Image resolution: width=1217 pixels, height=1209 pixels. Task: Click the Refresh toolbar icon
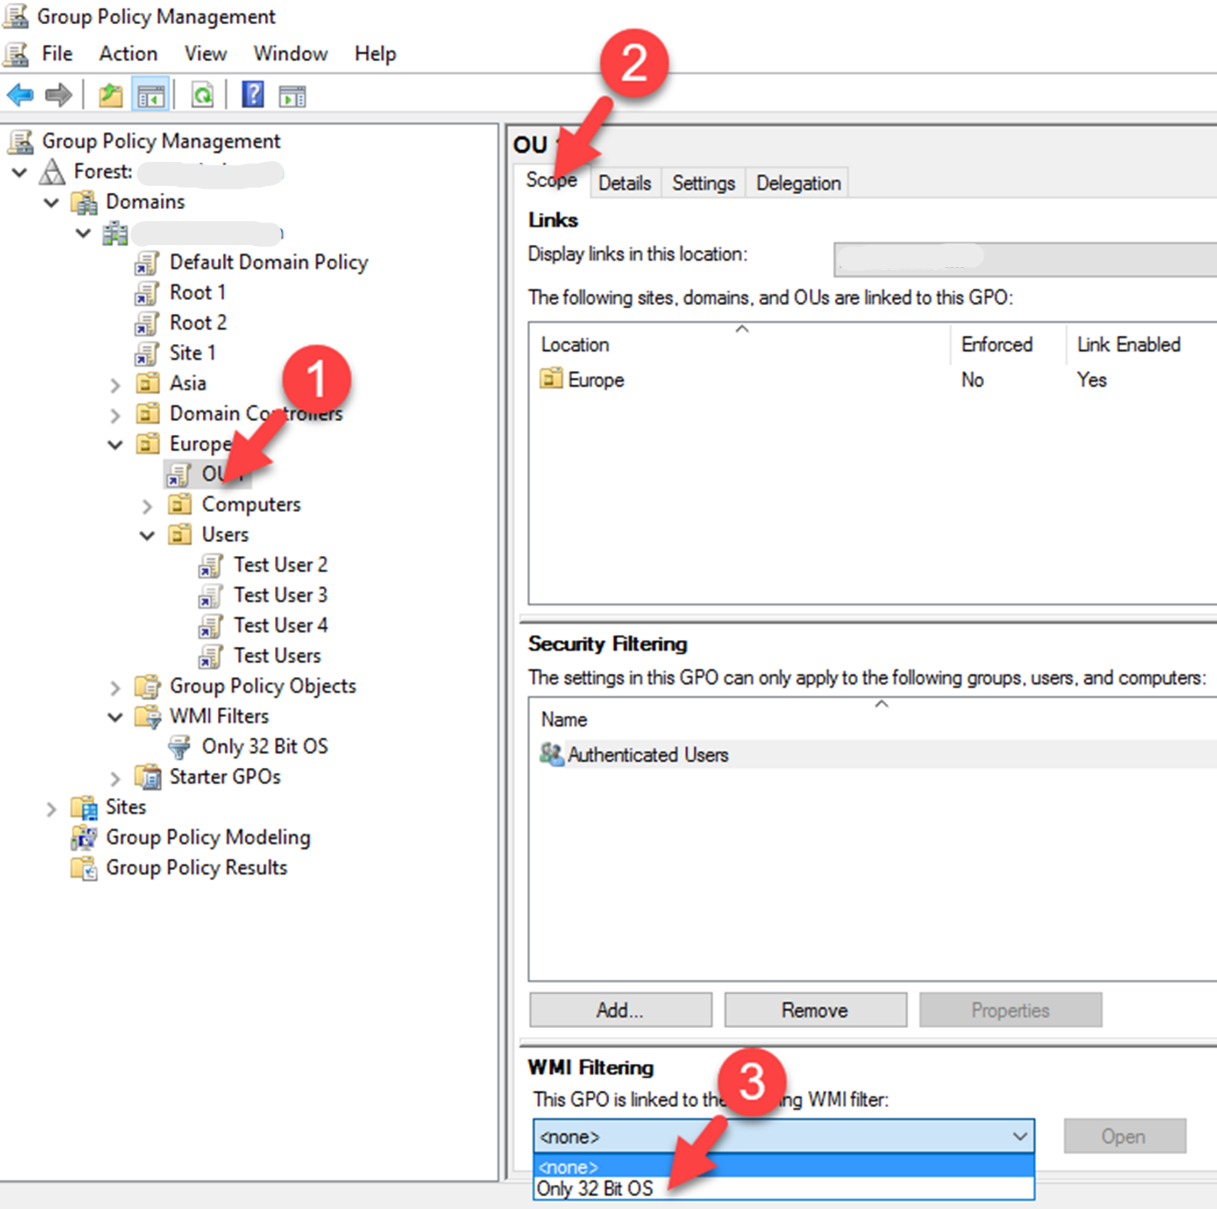[x=202, y=96]
